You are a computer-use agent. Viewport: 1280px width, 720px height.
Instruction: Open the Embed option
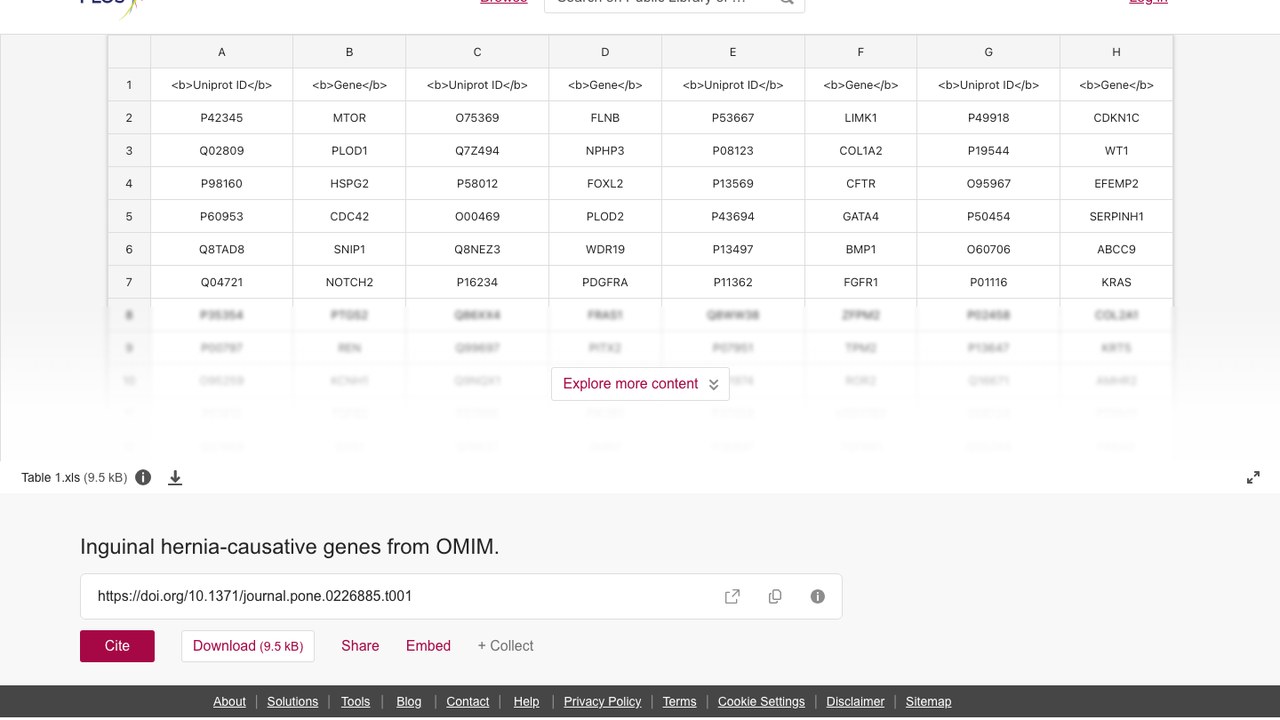coord(428,646)
